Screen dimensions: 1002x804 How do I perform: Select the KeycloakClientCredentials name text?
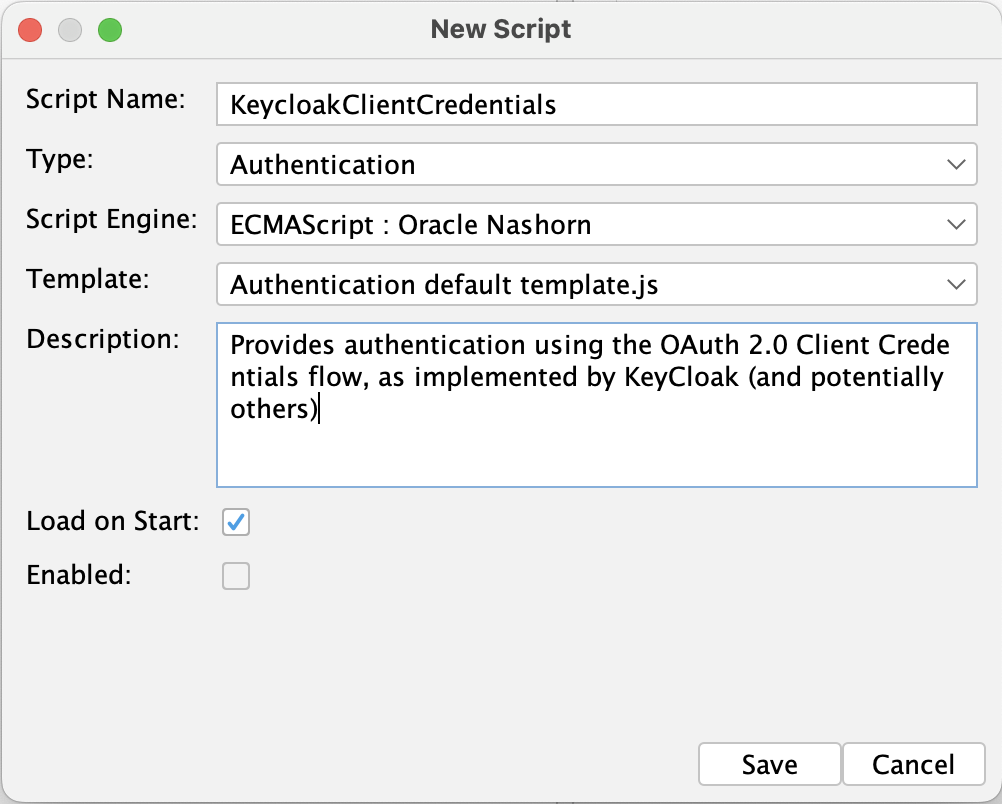(390, 103)
